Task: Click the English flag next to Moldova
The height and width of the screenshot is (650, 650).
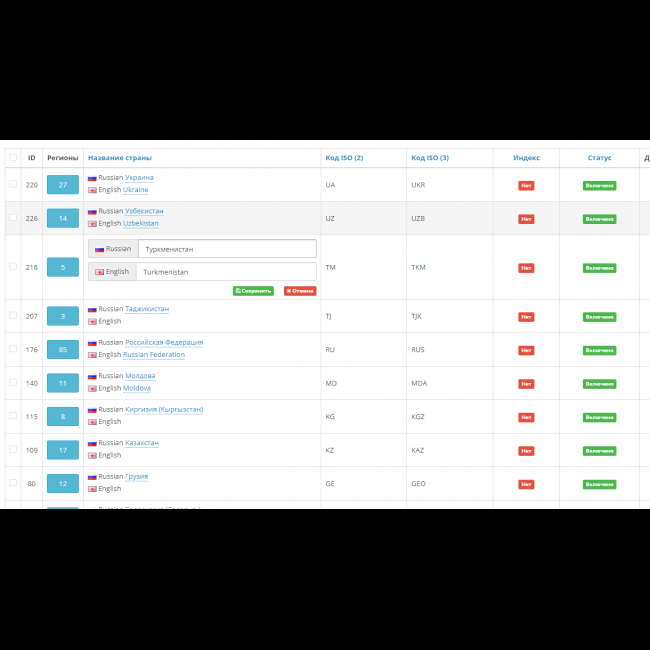Action: [x=92, y=388]
